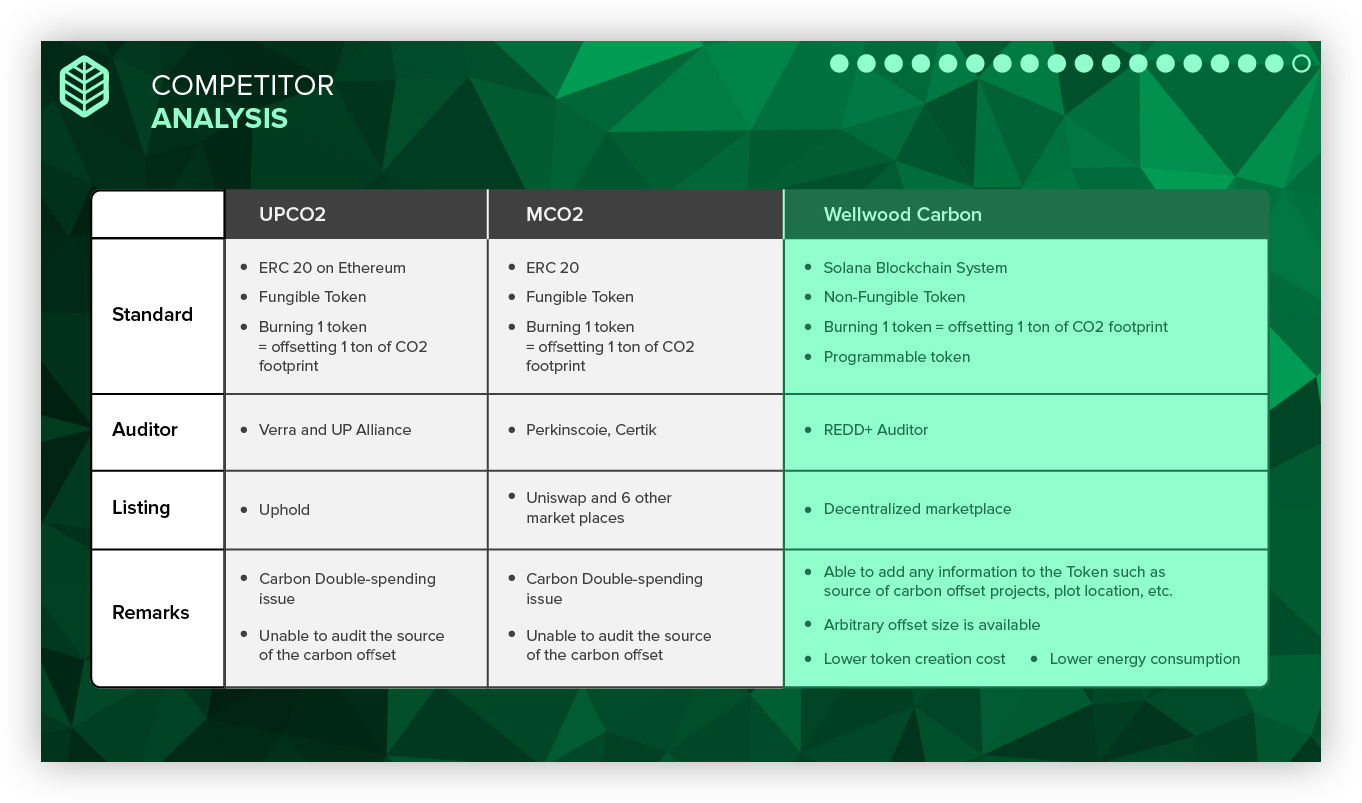The height and width of the screenshot is (803, 1362).
Task: Click "Able to add any information" remark
Action: click(998, 582)
